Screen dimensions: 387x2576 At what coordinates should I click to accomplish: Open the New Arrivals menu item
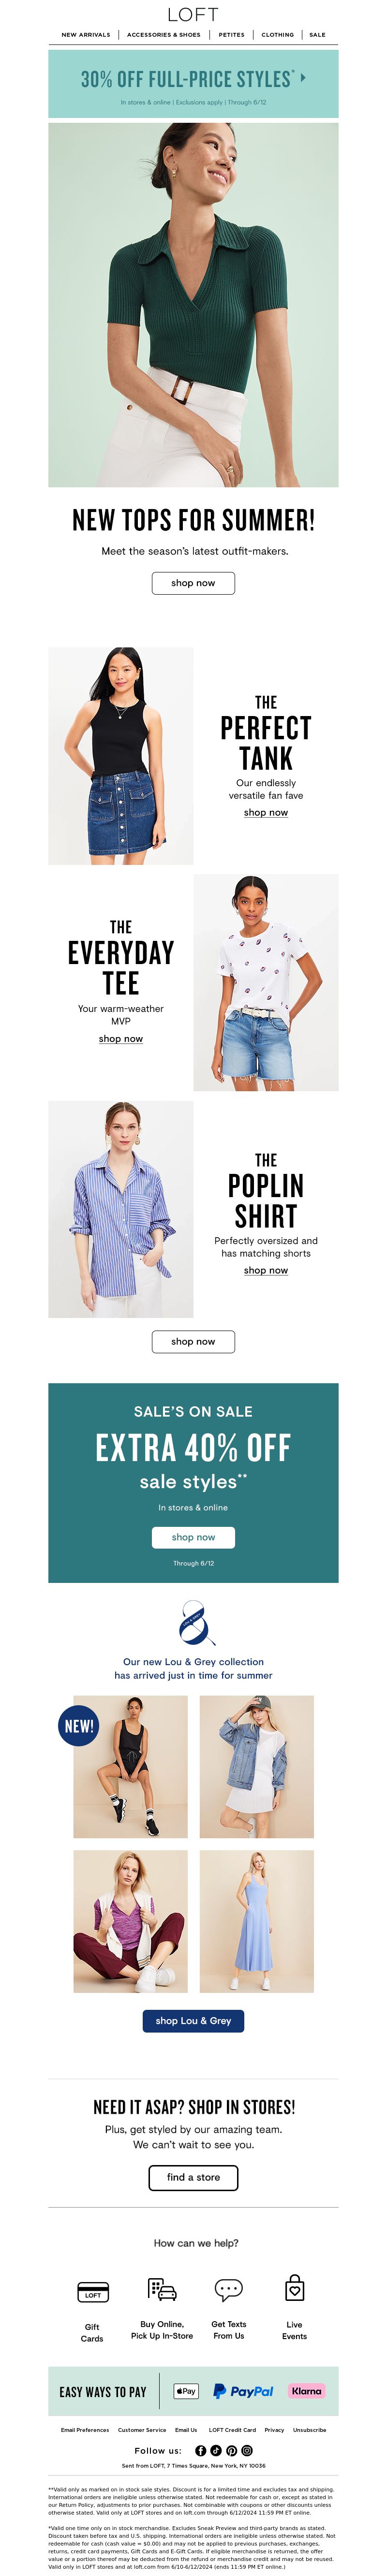86,35
